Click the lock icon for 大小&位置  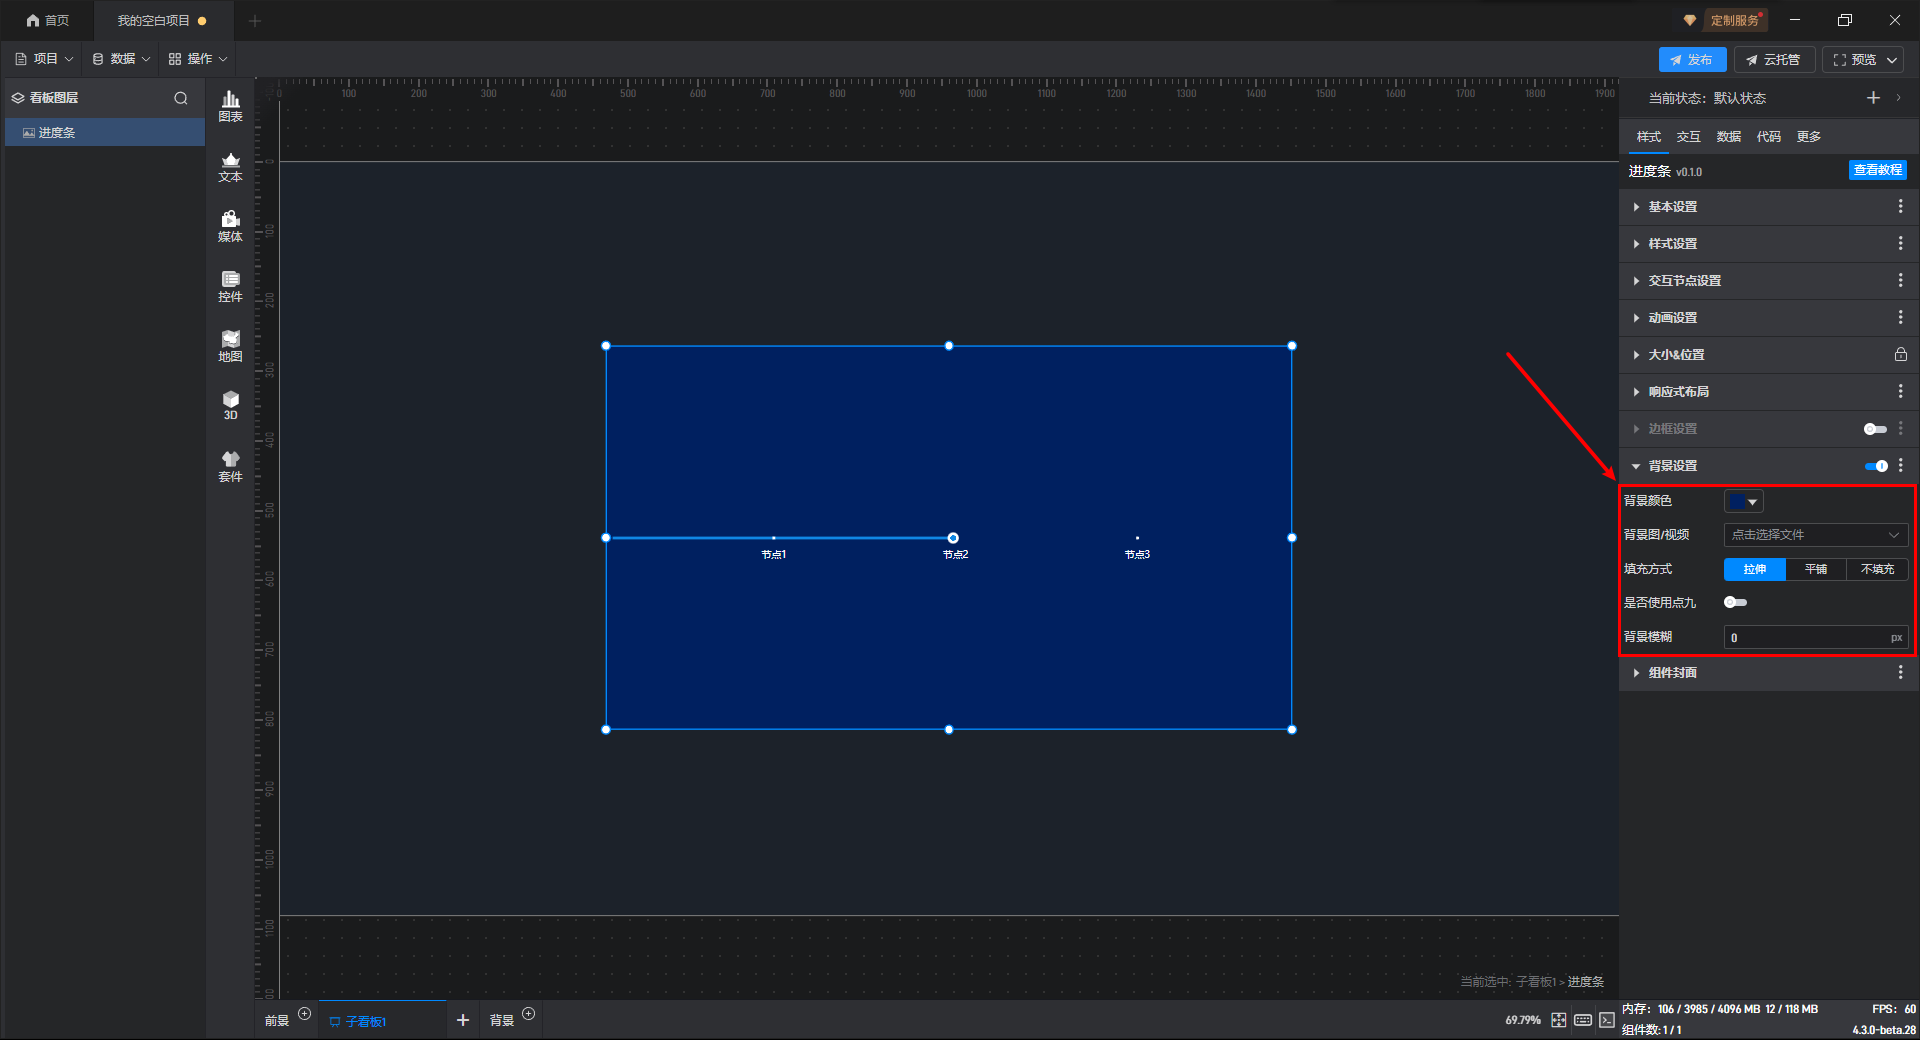[1900, 354]
